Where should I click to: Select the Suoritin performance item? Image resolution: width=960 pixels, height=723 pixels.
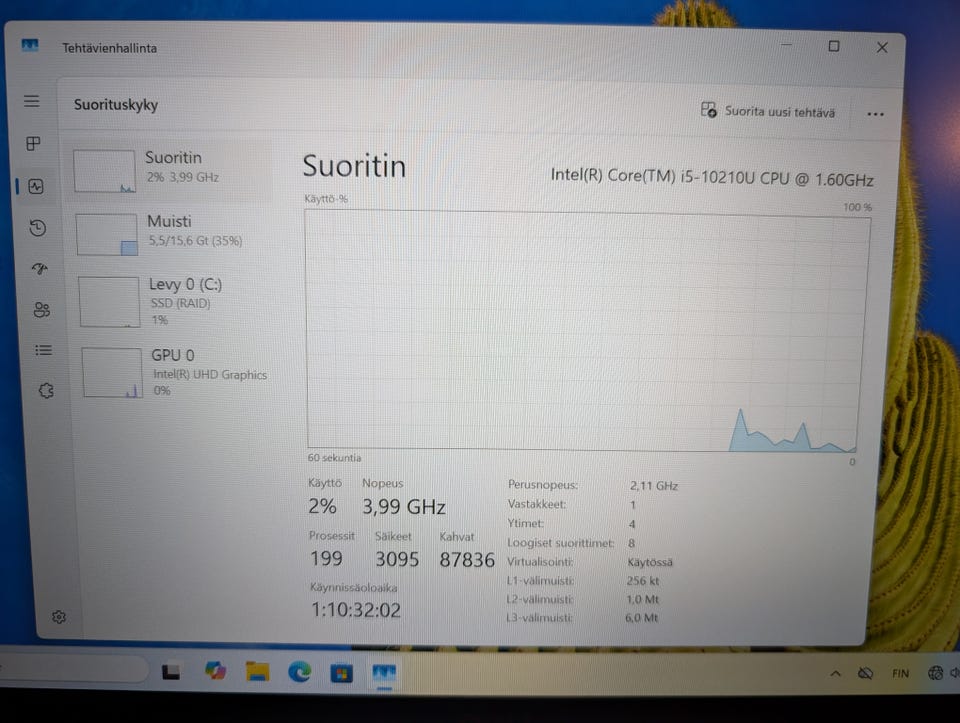(x=170, y=171)
